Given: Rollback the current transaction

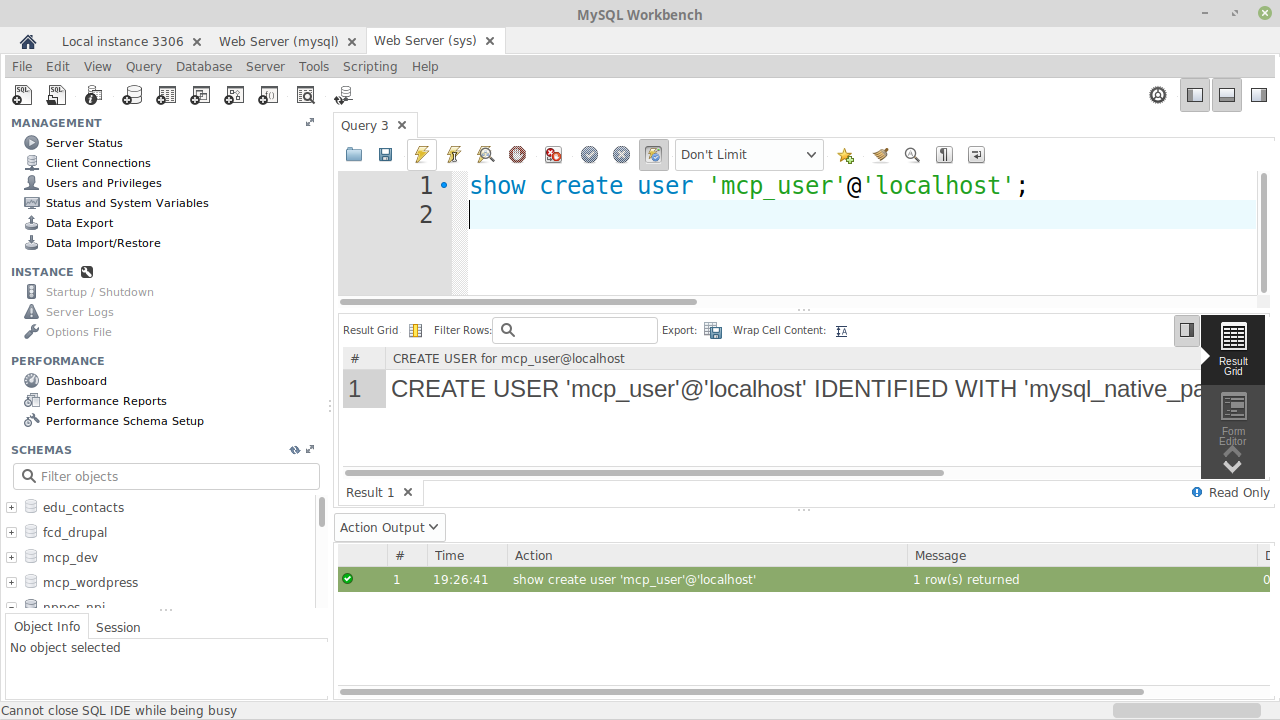Looking at the screenshot, I should tap(621, 155).
